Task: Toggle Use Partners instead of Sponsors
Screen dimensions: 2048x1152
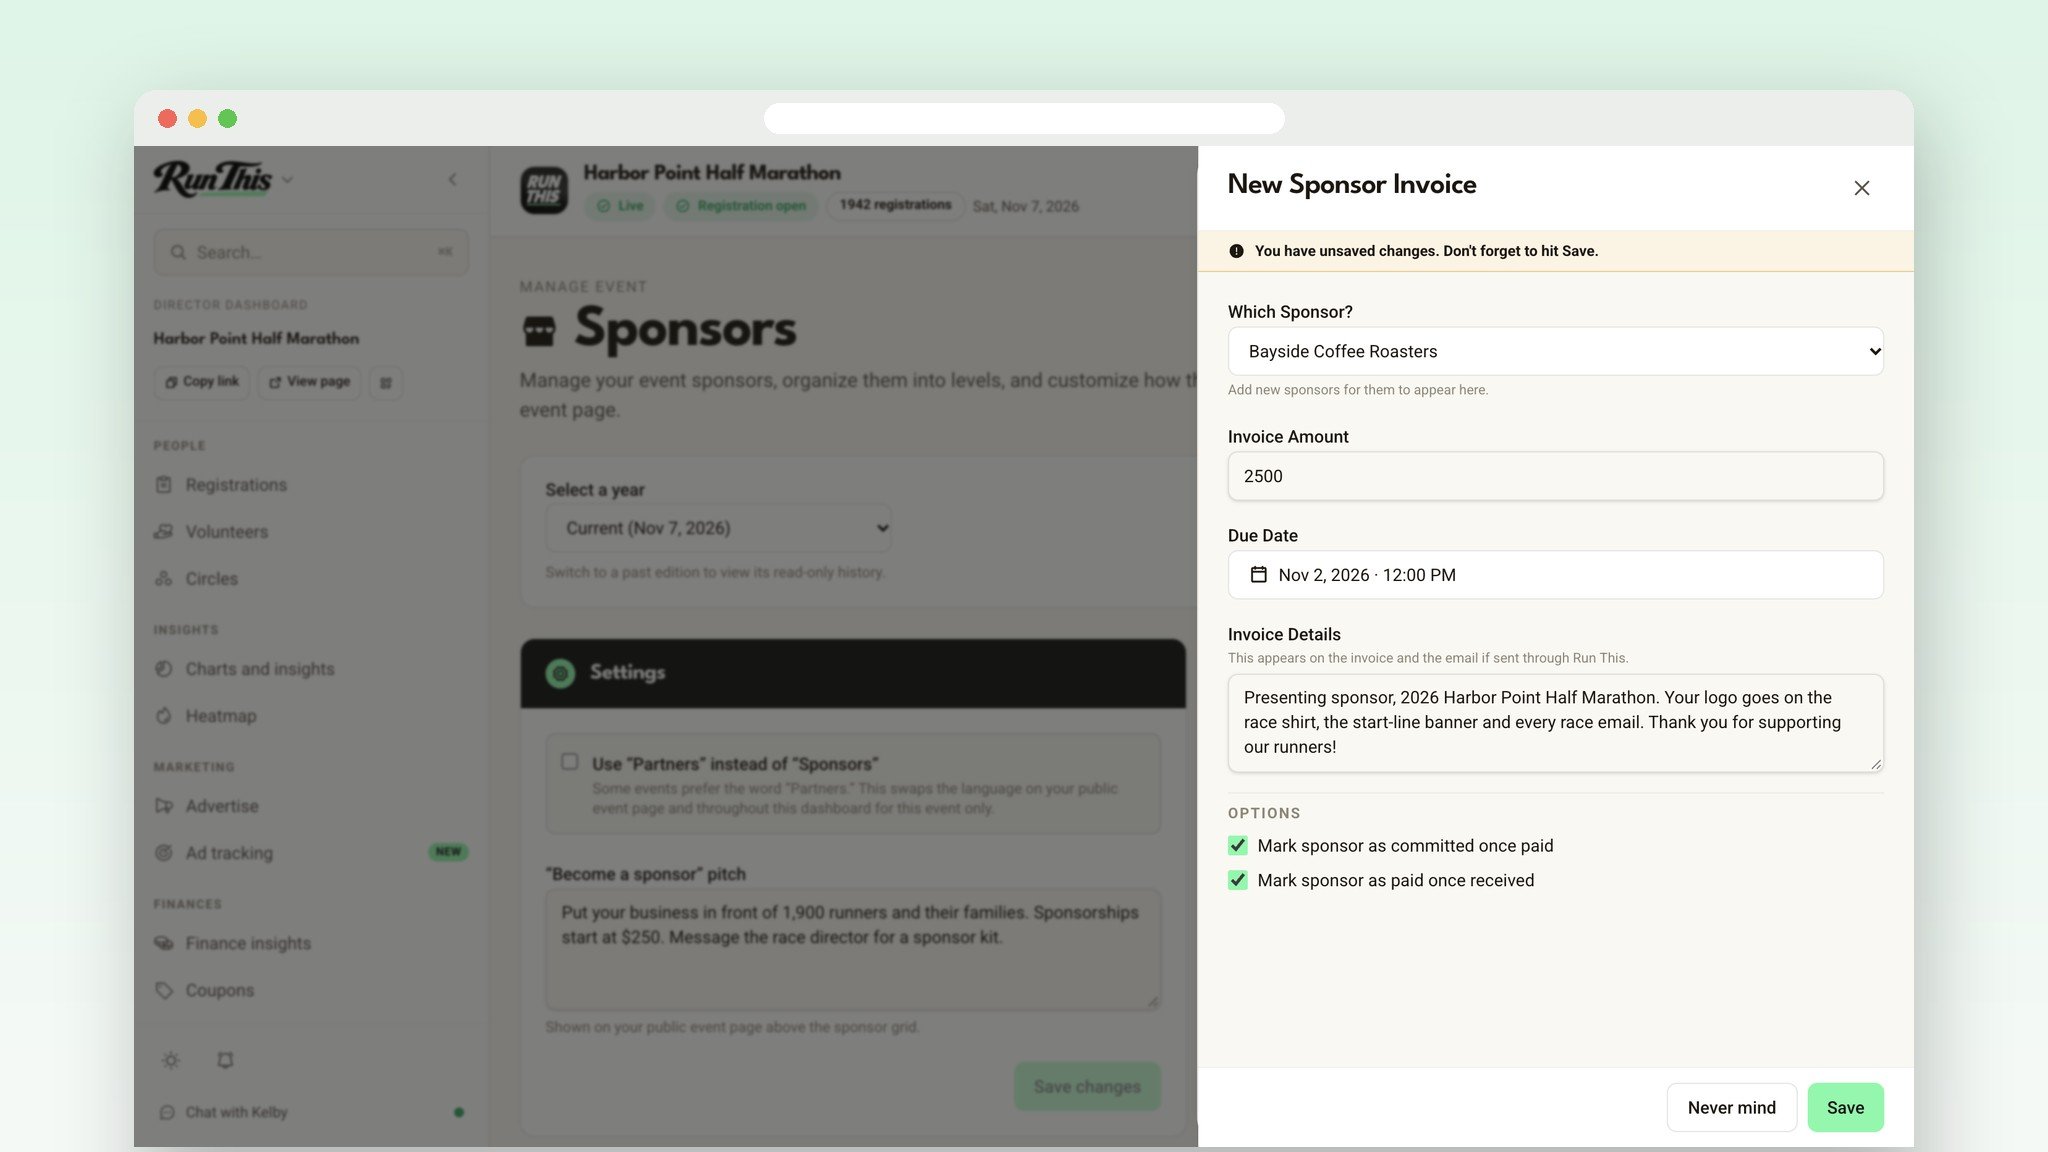Action: point(570,762)
